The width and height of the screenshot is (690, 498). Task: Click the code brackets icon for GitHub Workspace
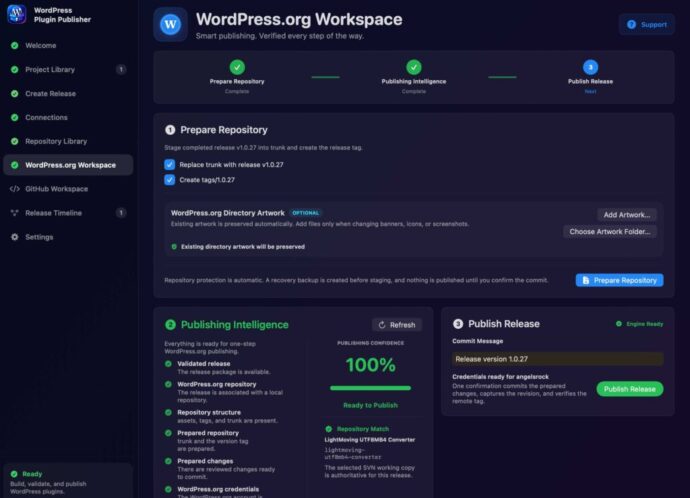(15, 189)
